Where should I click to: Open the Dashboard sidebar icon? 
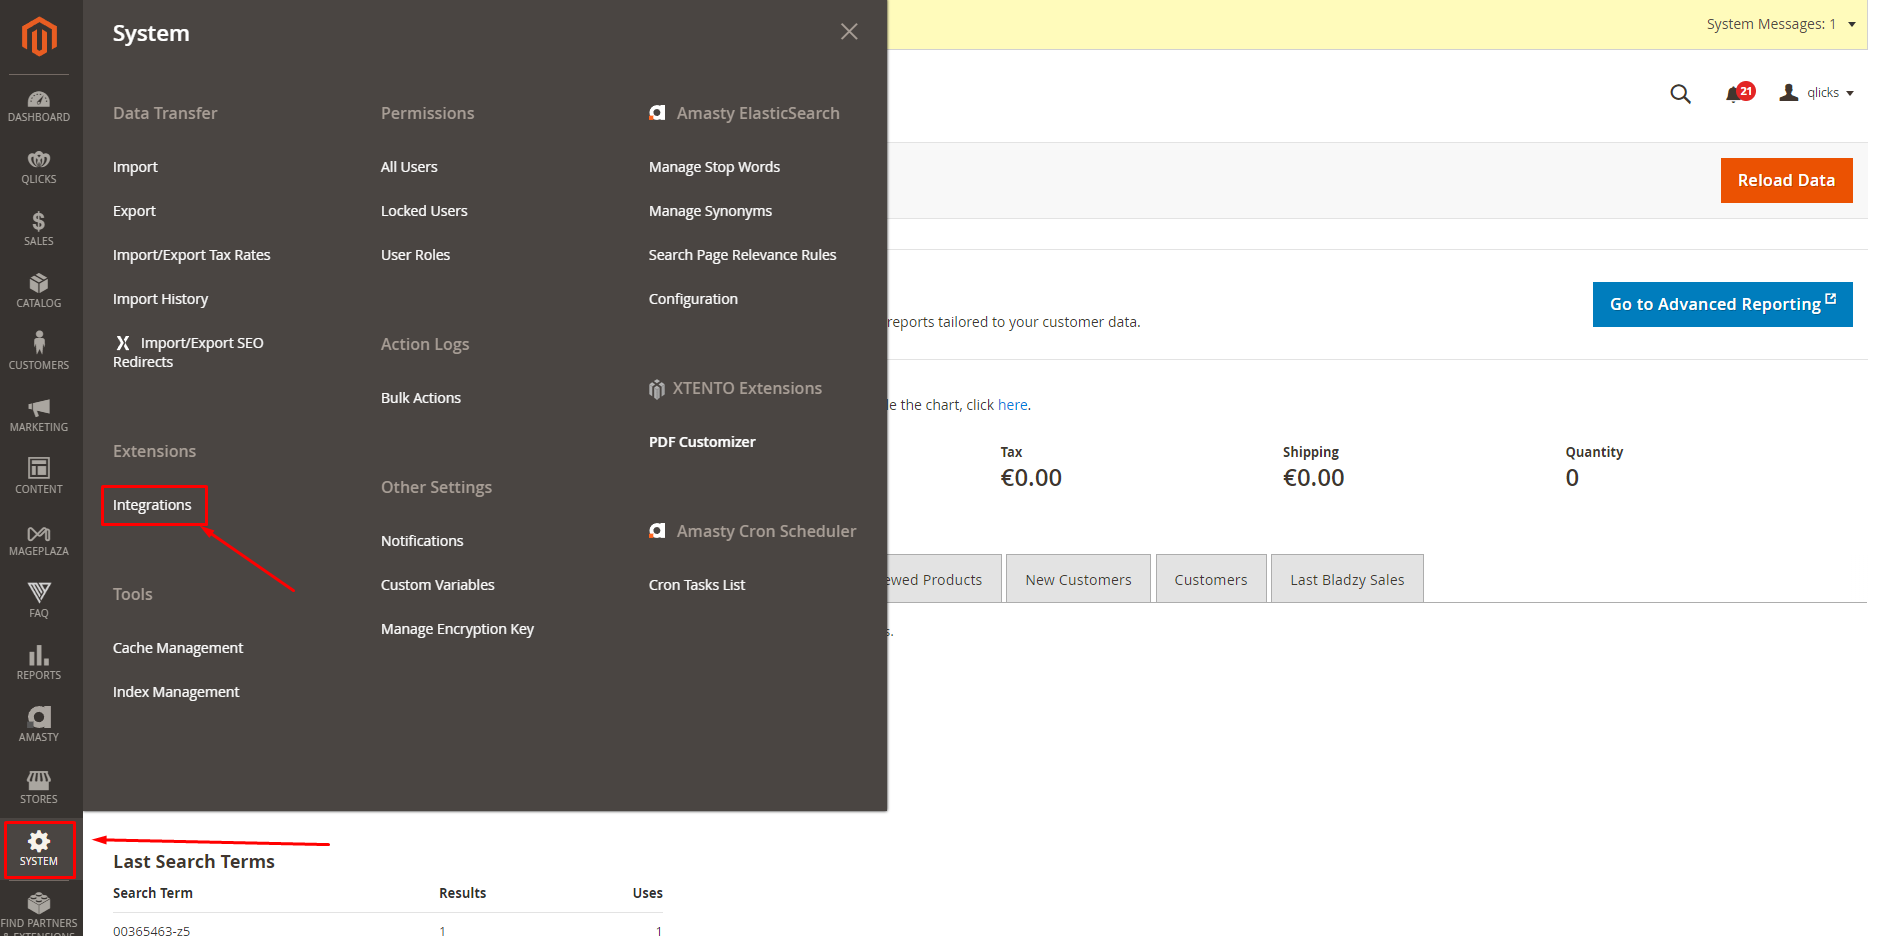click(39, 106)
